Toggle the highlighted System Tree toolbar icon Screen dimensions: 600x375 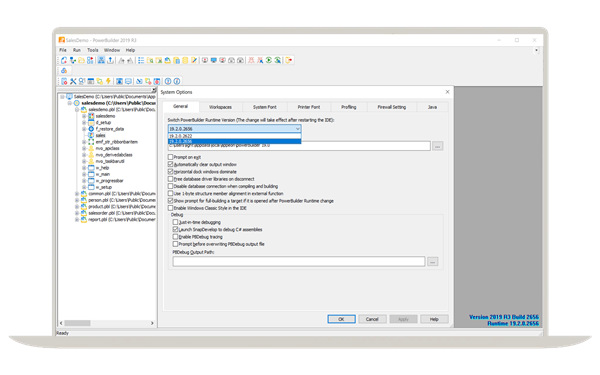101,60
